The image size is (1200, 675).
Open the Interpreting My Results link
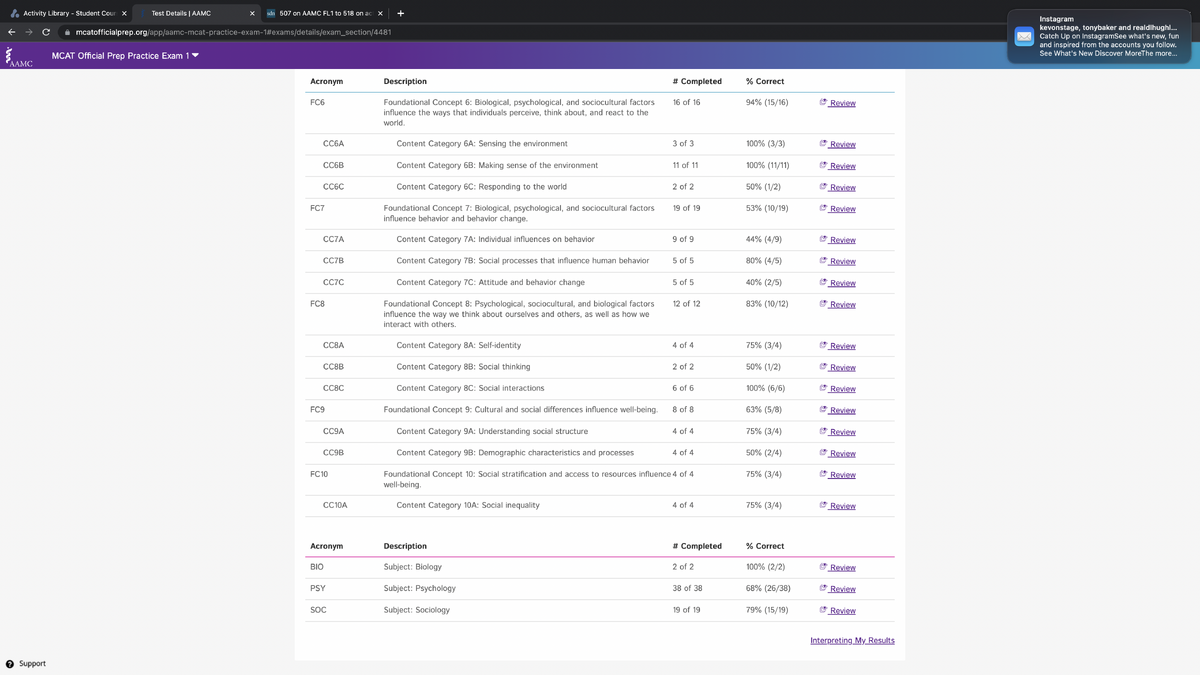(x=852, y=640)
